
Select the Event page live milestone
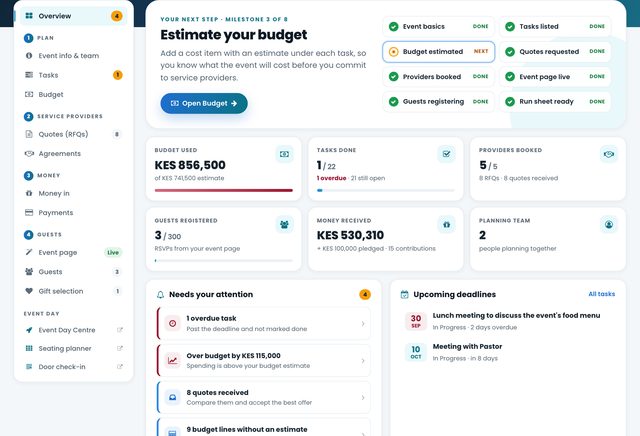pyautogui.click(x=555, y=76)
